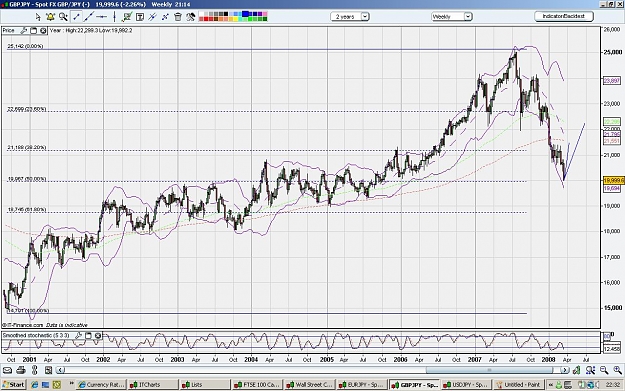Open the hammer tools settings icon
625x391 pixels.
[x=191, y=17]
